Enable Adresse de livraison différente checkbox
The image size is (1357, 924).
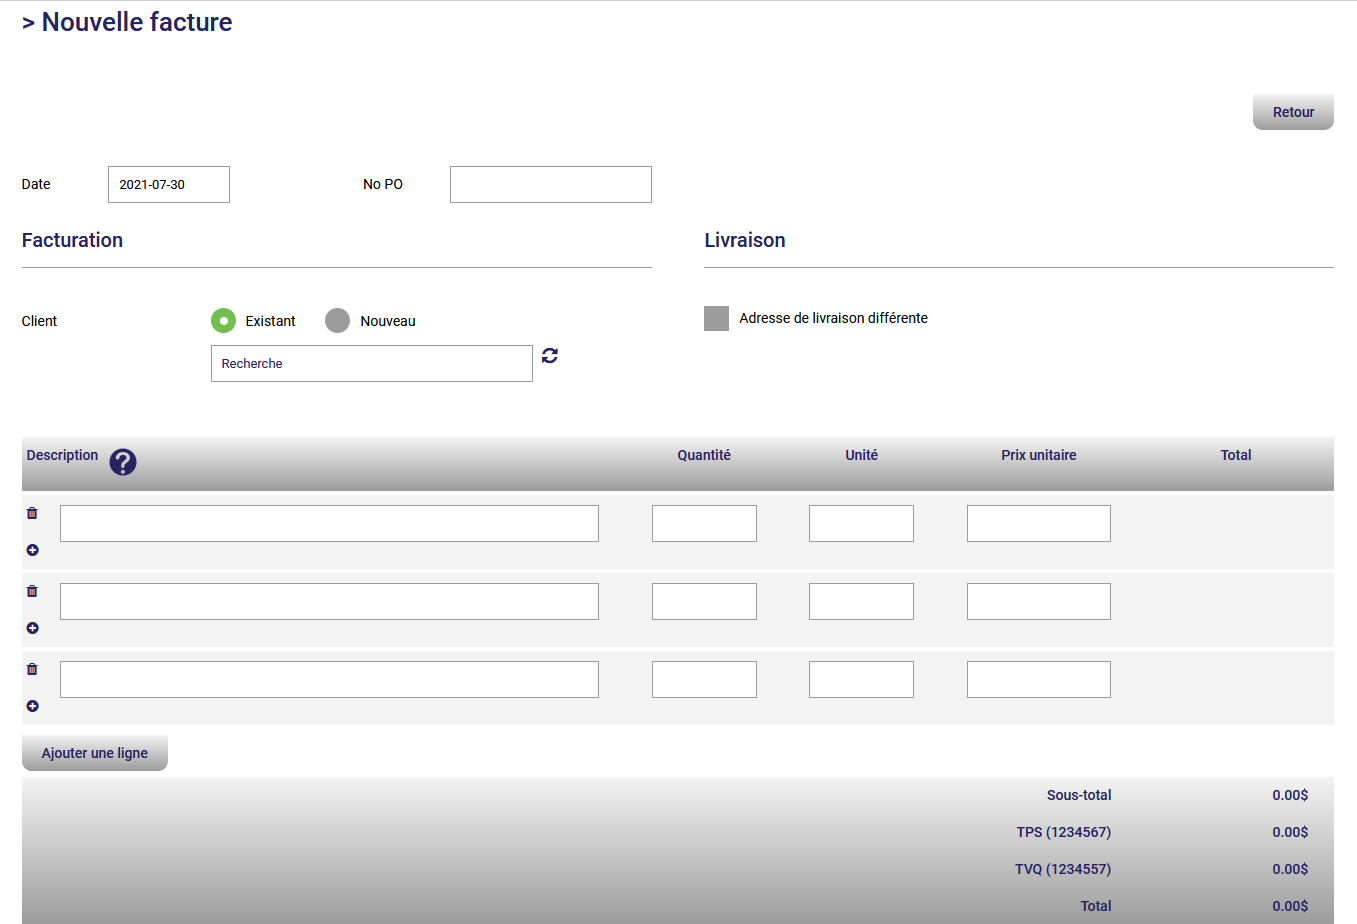tap(716, 318)
